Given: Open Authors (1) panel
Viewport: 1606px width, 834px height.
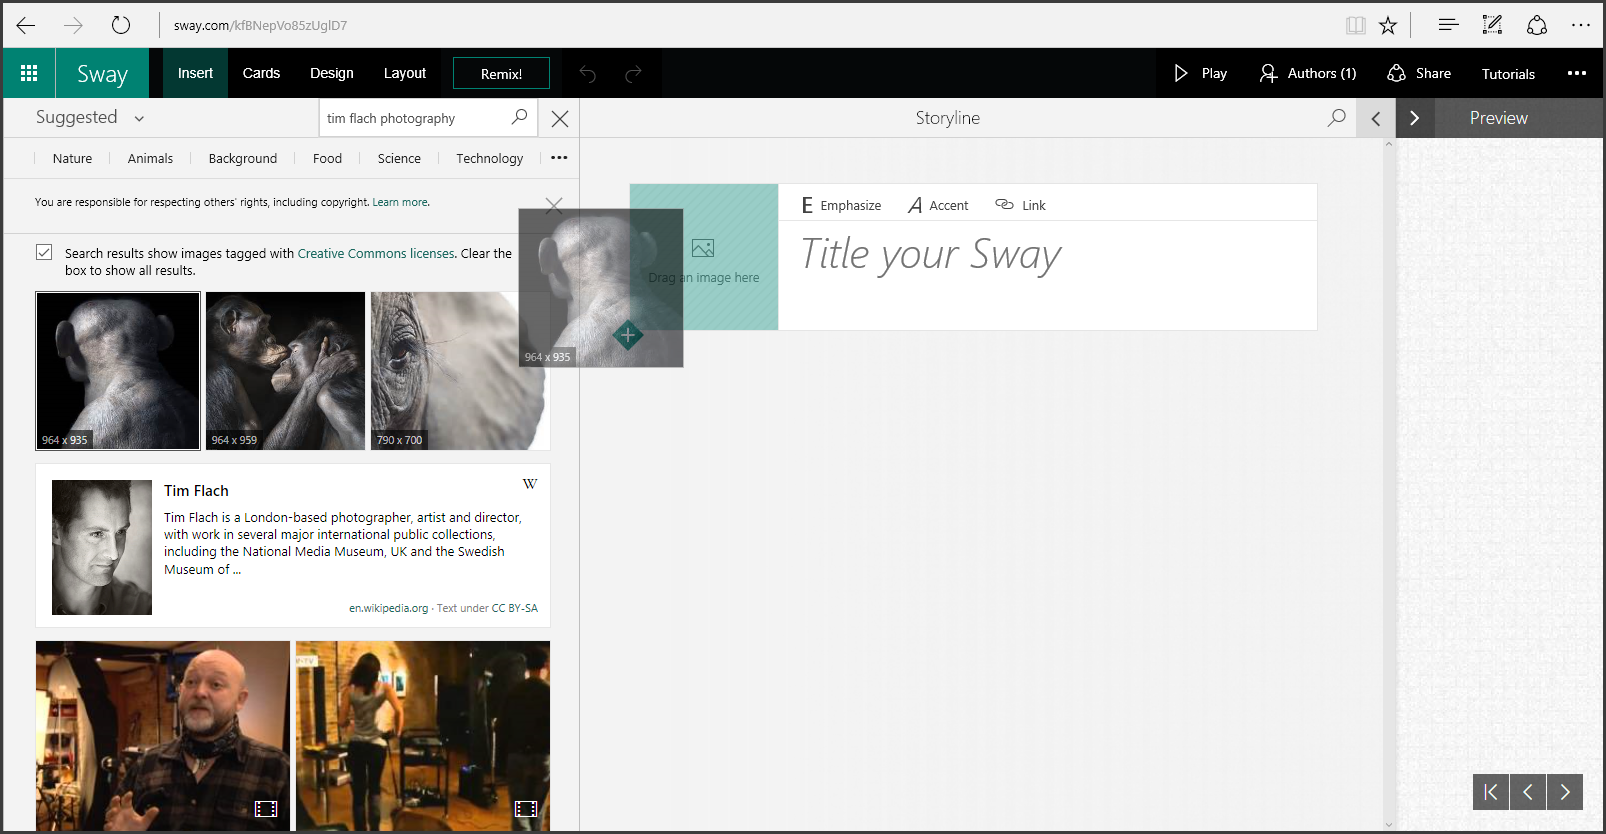Looking at the screenshot, I should pyautogui.click(x=1308, y=73).
